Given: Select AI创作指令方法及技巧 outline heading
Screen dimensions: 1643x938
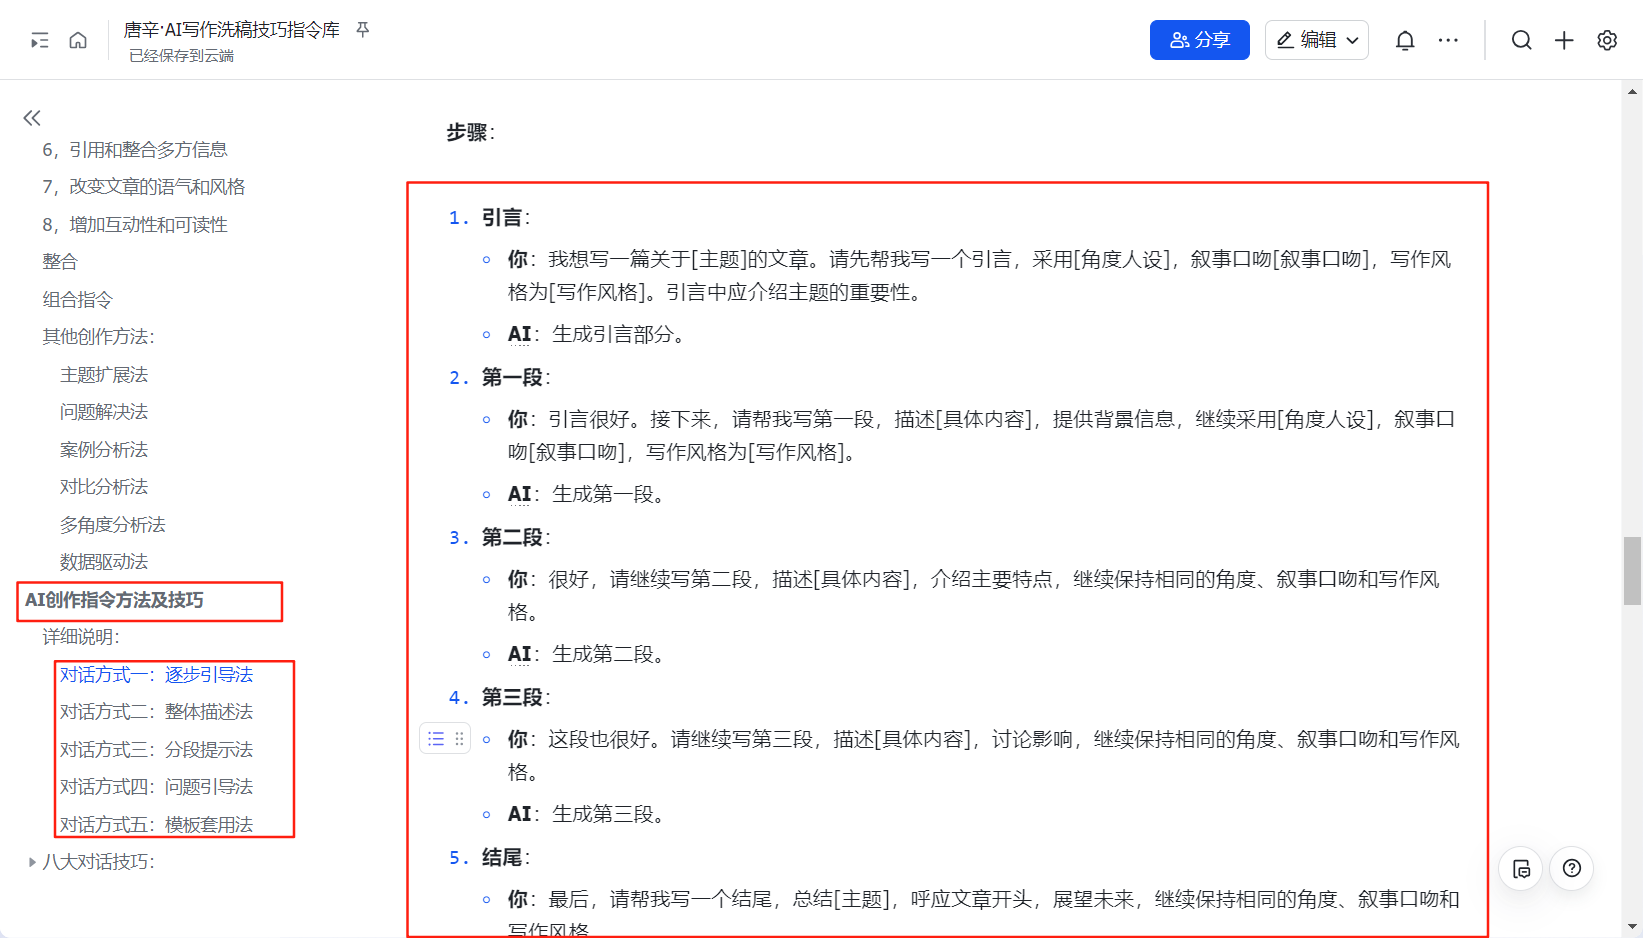Looking at the screenshot, I should 114,600.
